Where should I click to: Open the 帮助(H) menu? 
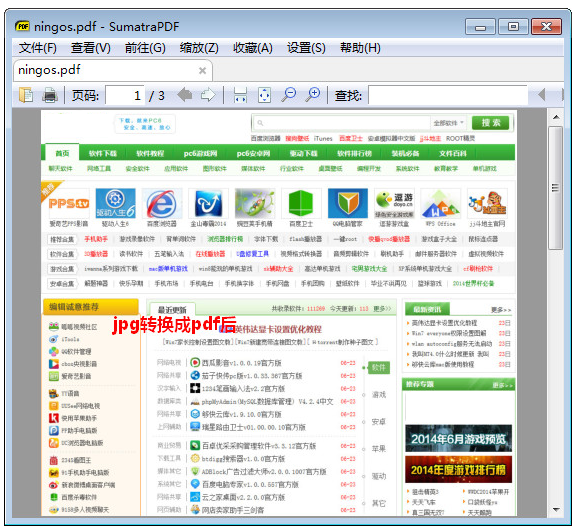360,48
